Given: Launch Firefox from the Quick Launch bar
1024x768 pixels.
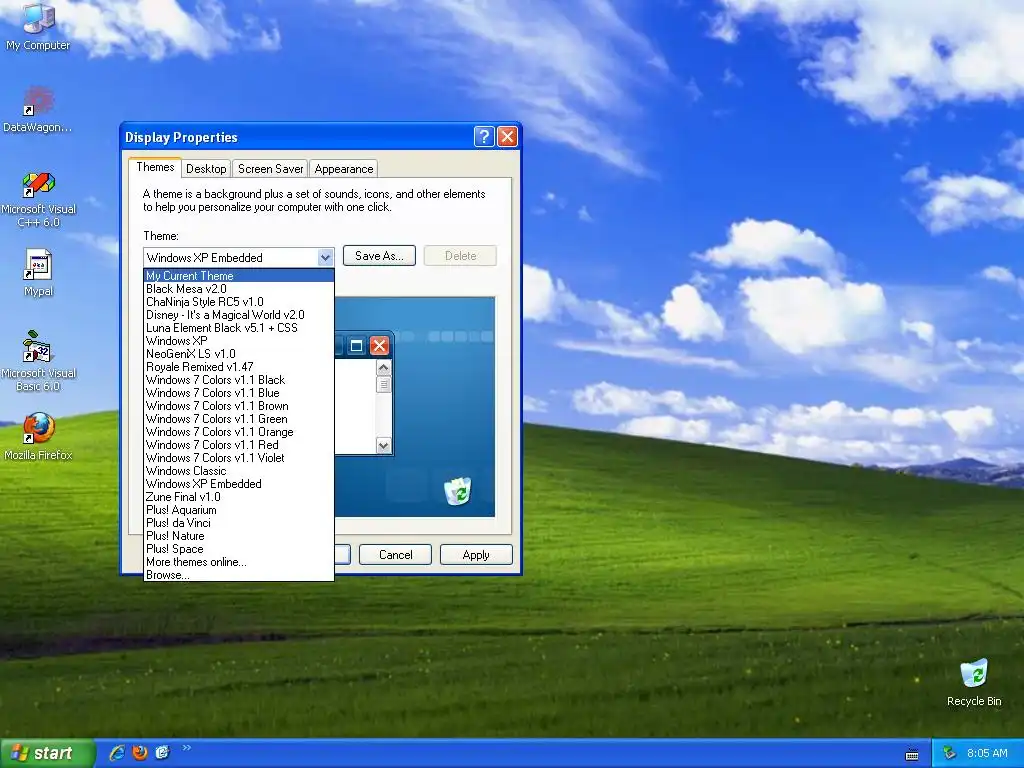Looking at the screenshot, I should [140, 752].
